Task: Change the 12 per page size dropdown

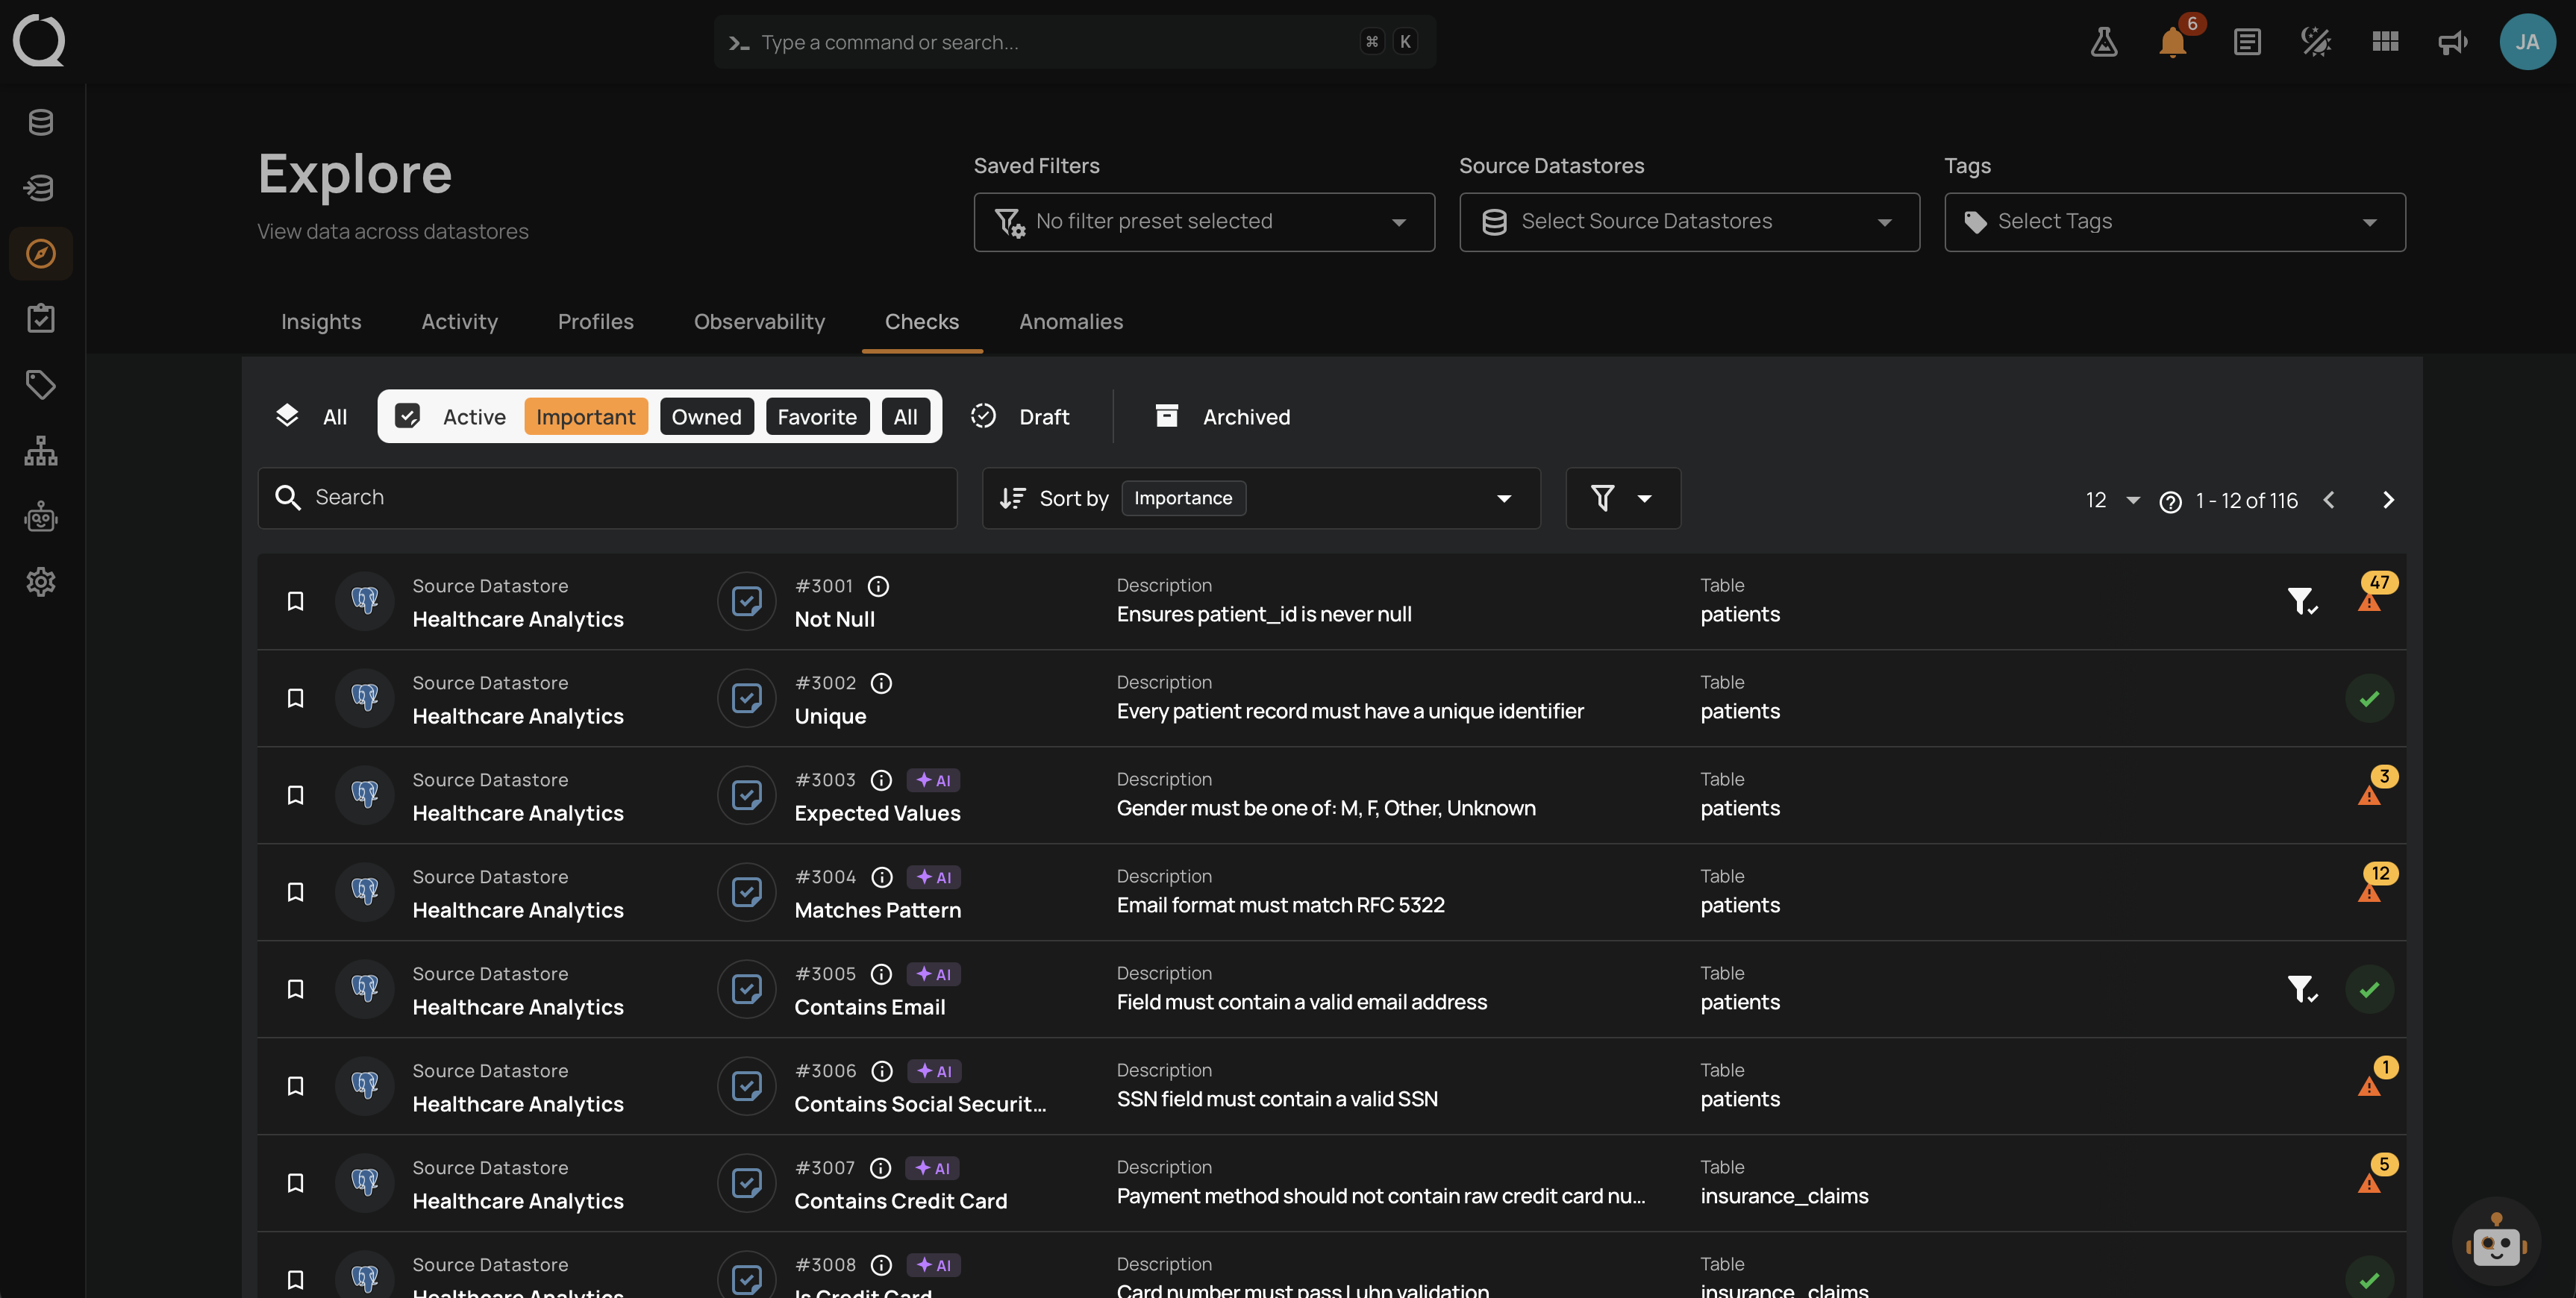Action: [2112, 500]
